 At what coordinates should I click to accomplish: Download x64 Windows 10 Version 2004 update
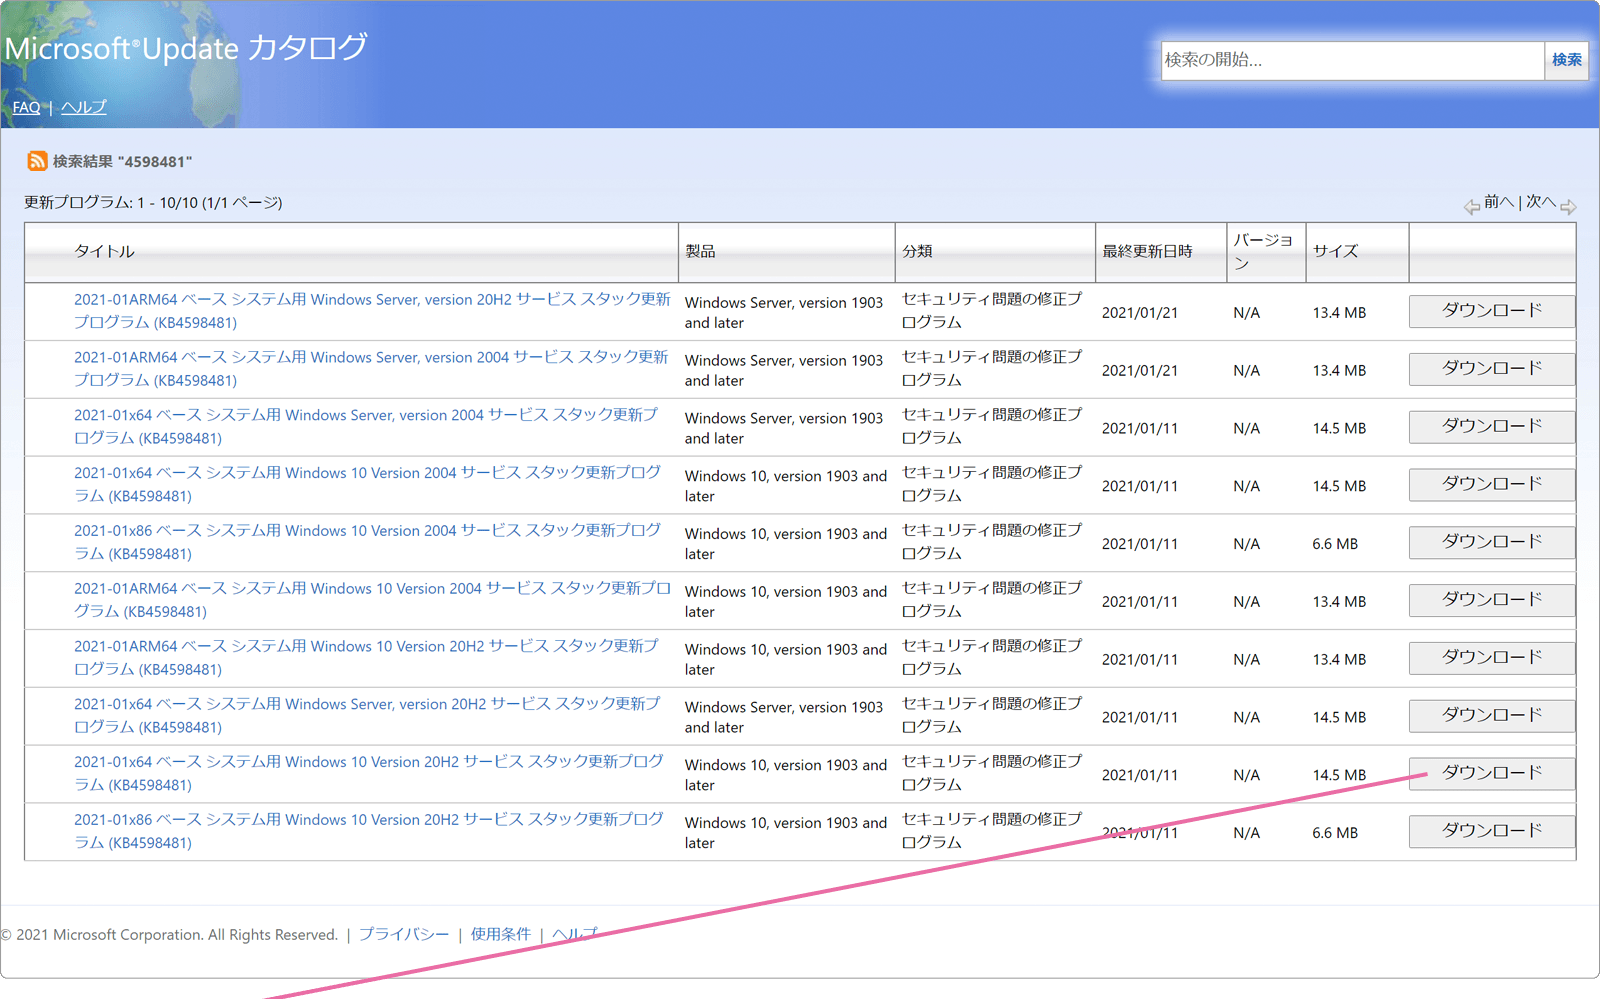click(x=1492, y=485)
